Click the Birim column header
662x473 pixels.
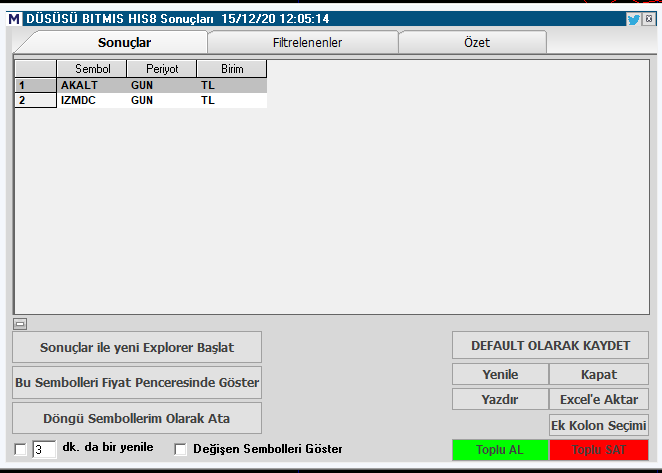(232, 69)
